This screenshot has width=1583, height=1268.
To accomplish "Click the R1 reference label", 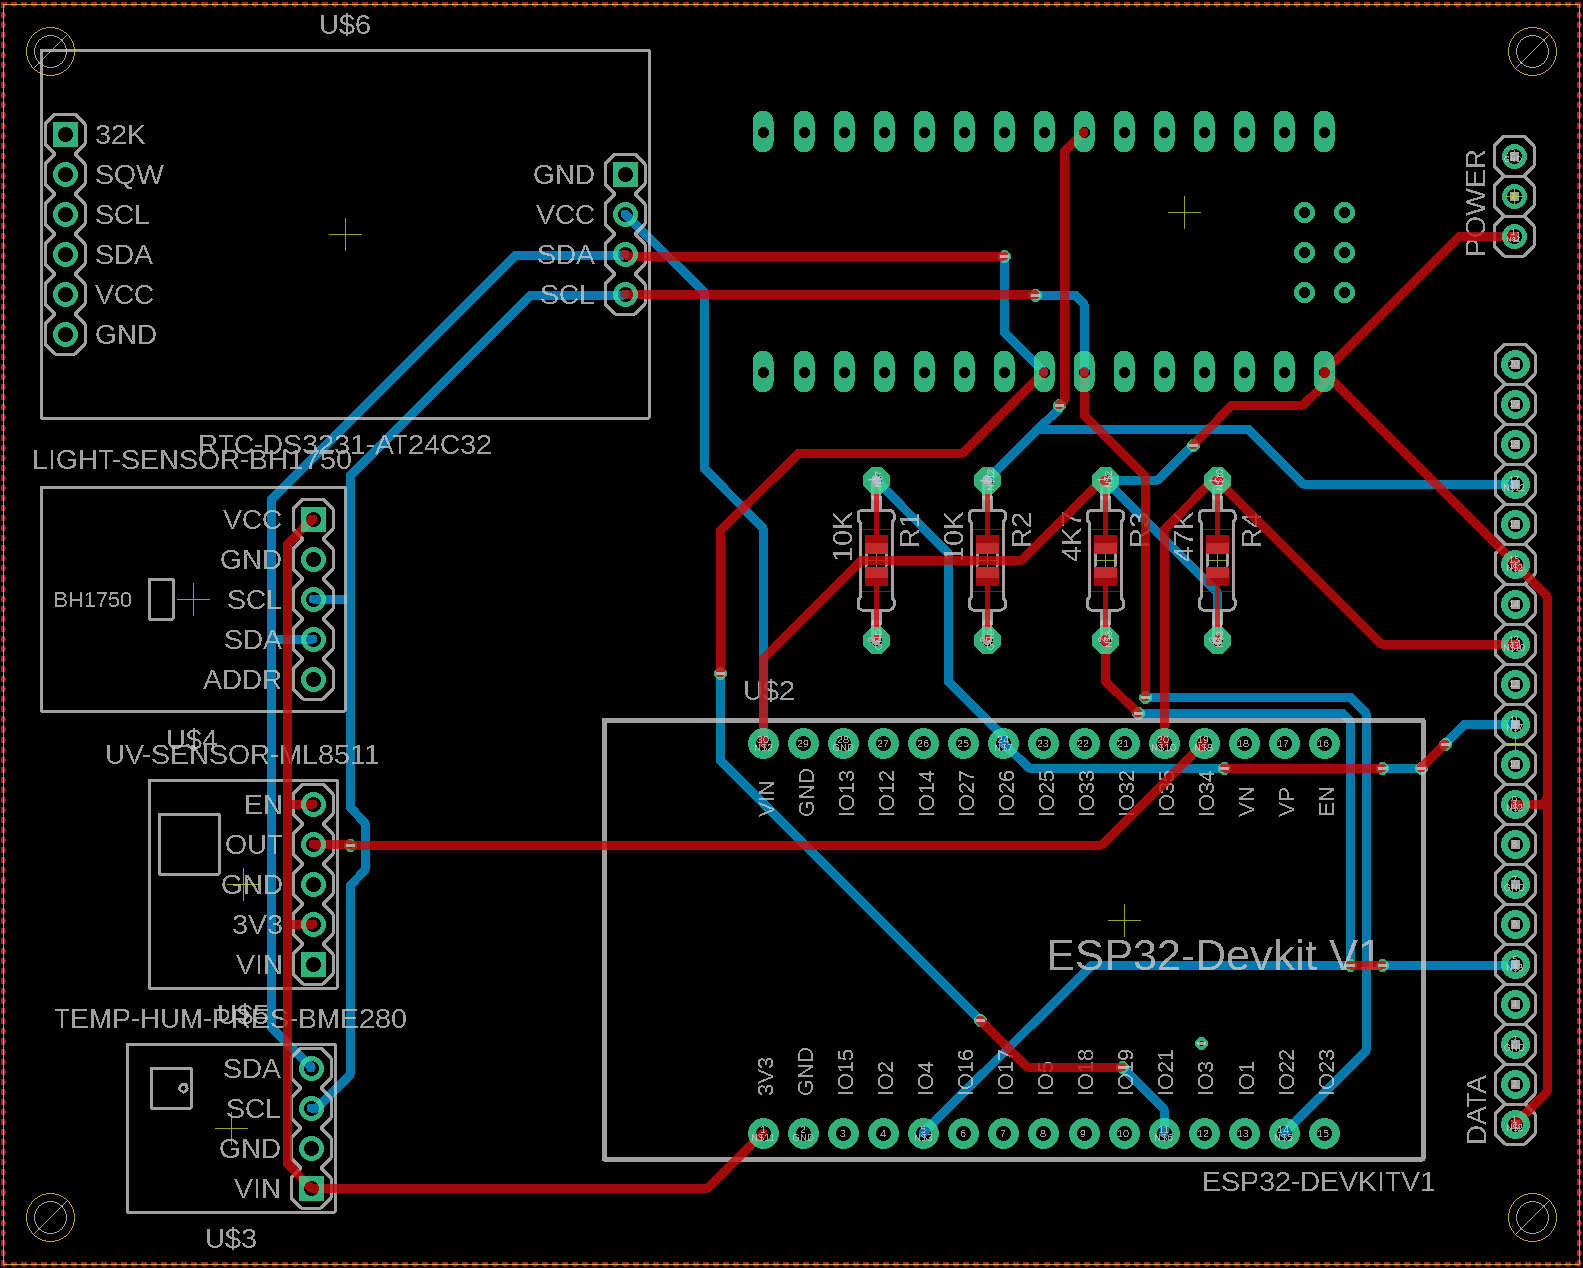I will click(x=909, y=530).
